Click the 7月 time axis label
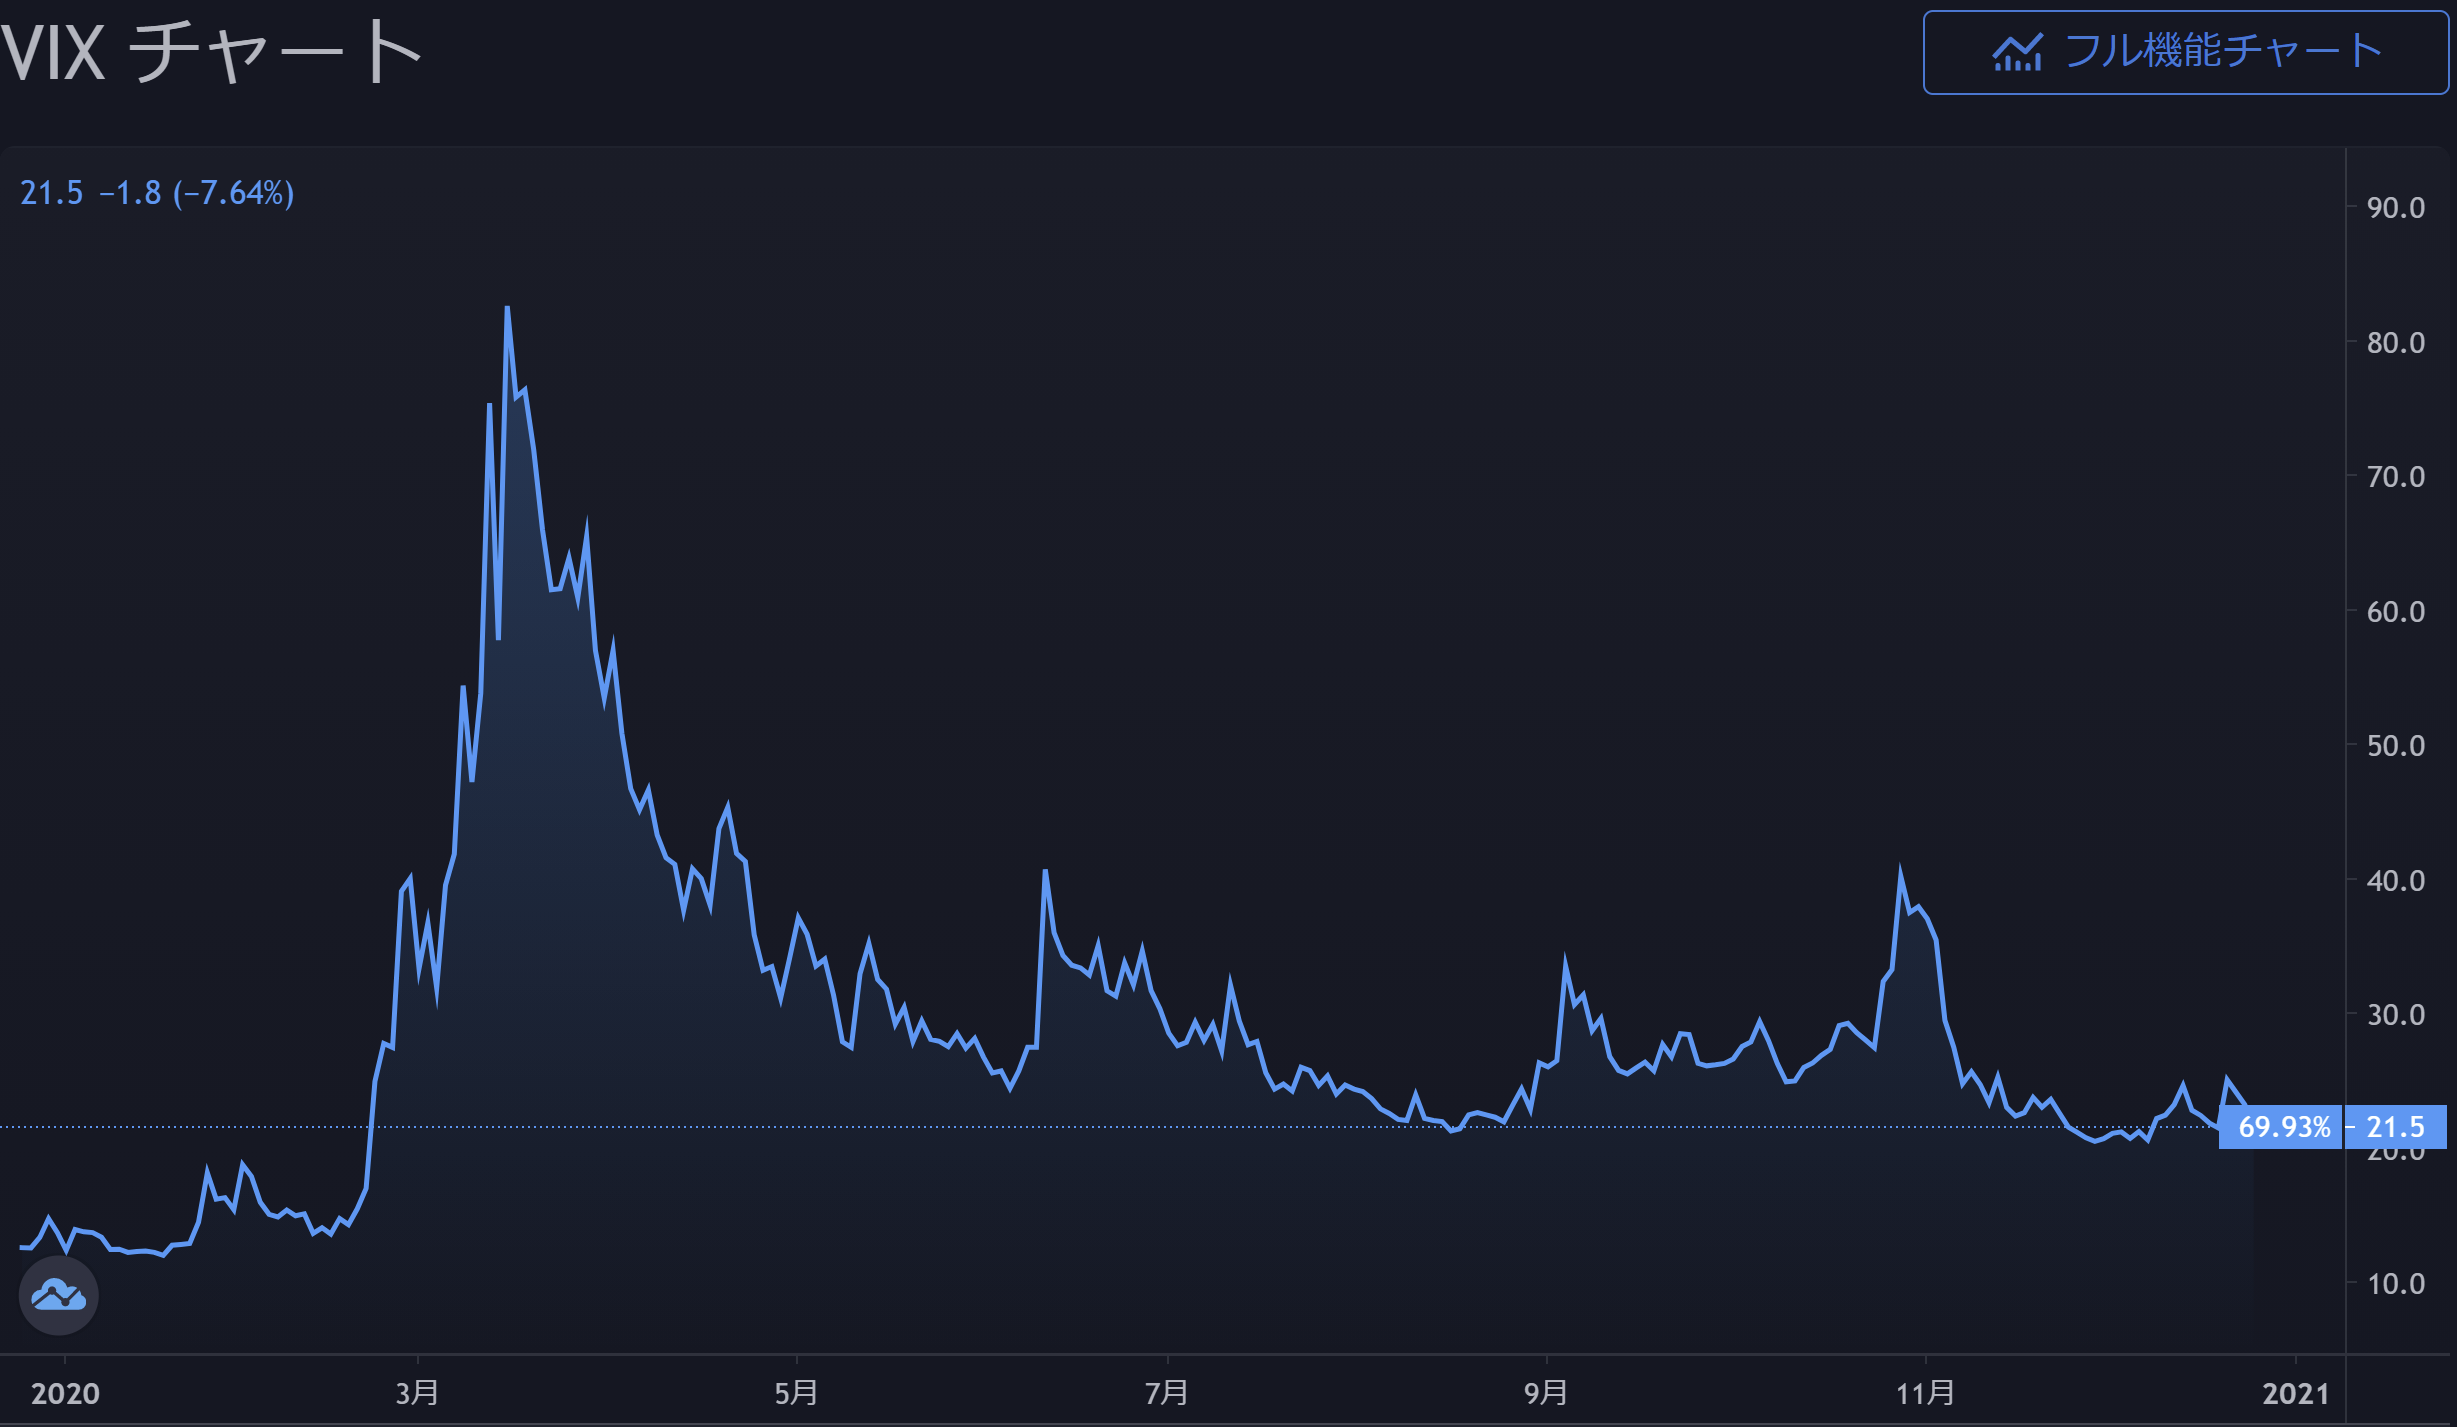 [x=1167, y=1393]
